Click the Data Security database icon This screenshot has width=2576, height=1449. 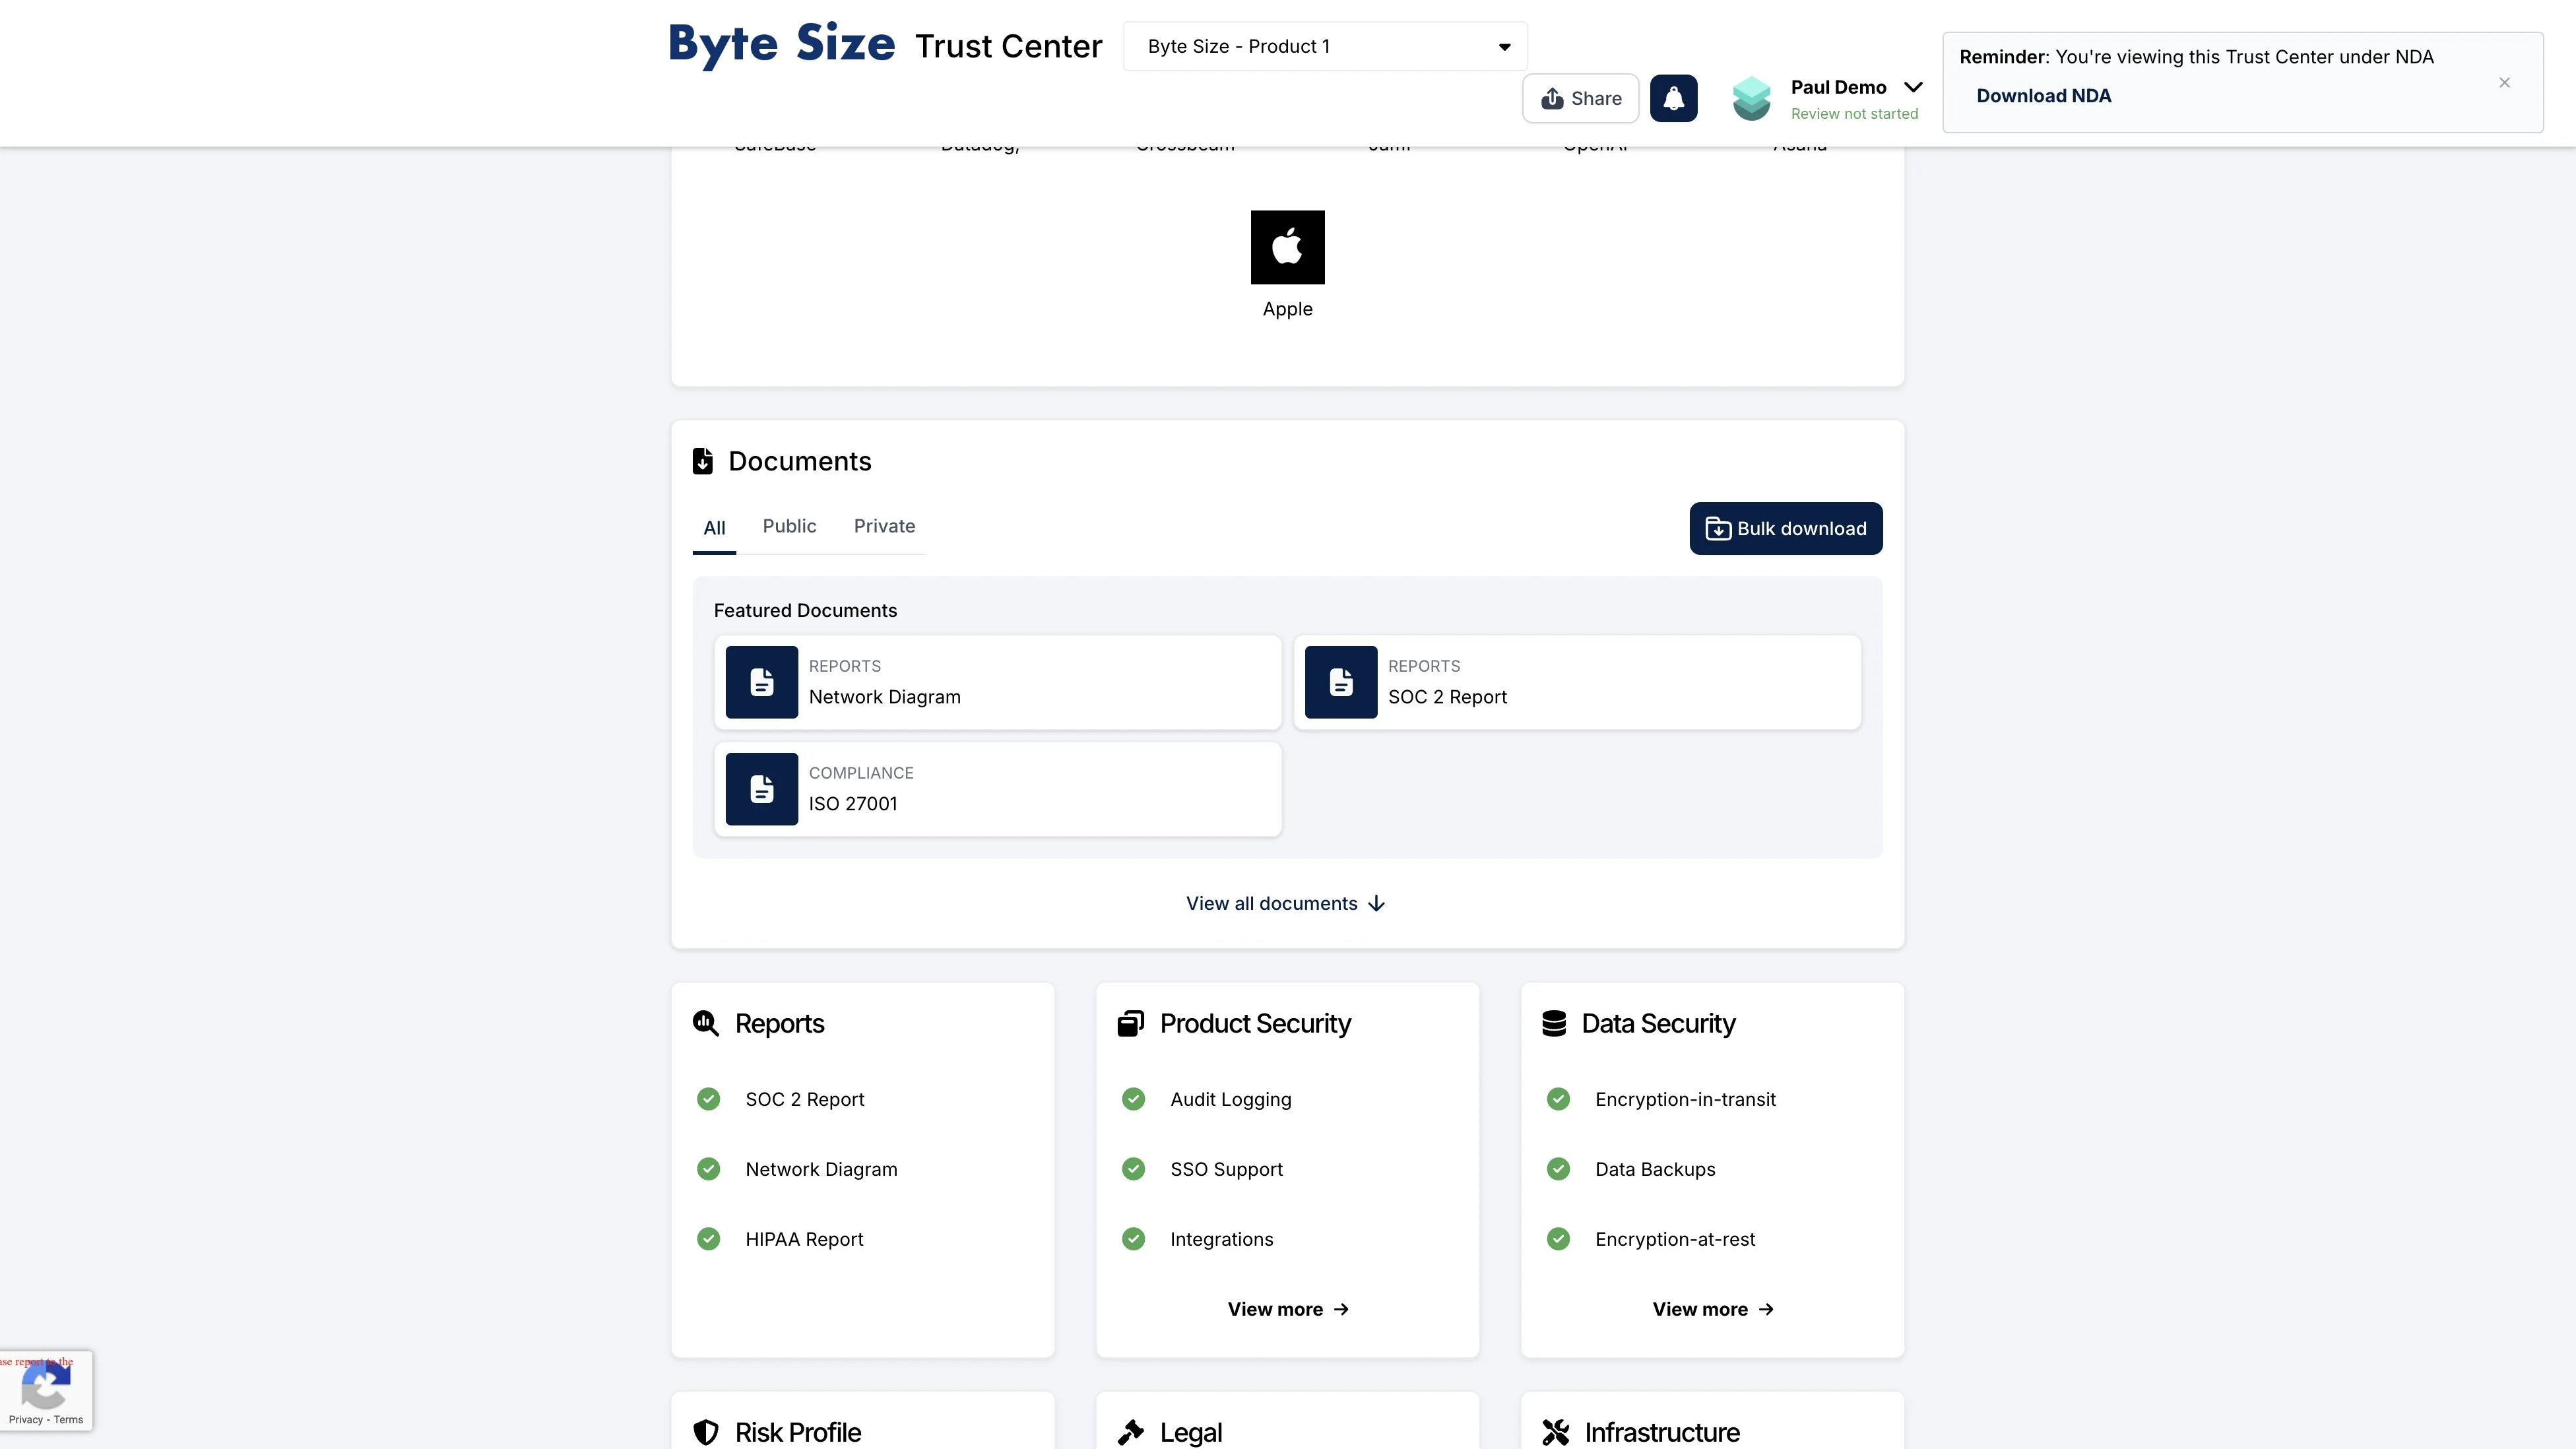point(1554,1023)
